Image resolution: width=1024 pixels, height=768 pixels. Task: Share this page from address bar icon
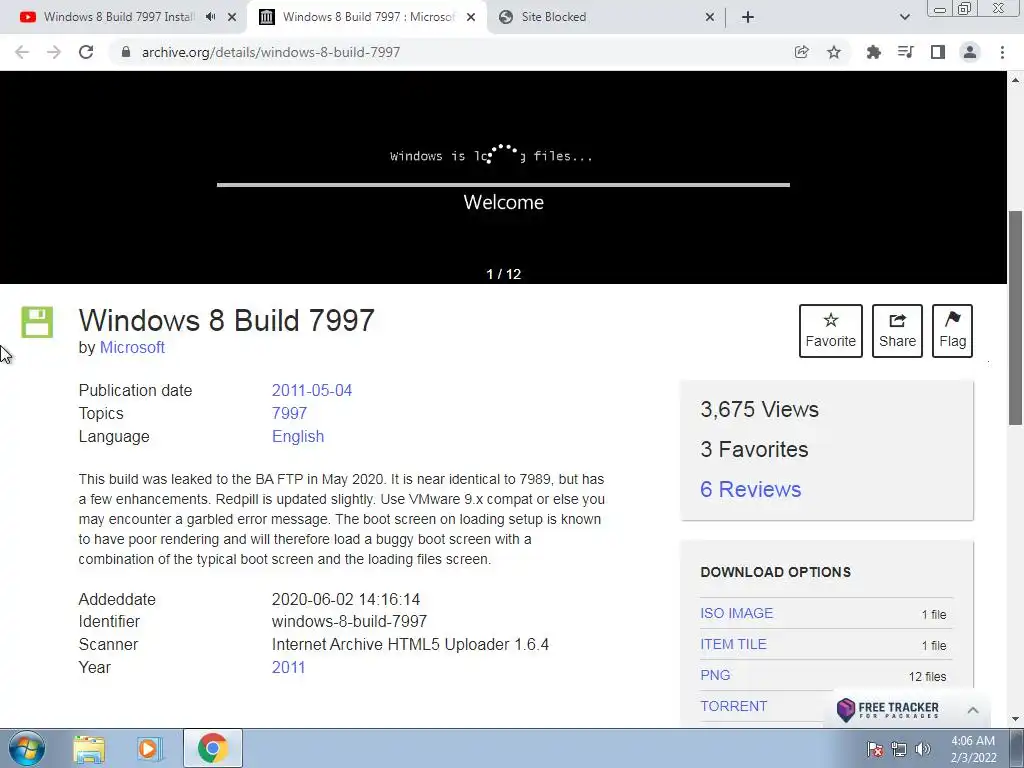tap(801, 52)
